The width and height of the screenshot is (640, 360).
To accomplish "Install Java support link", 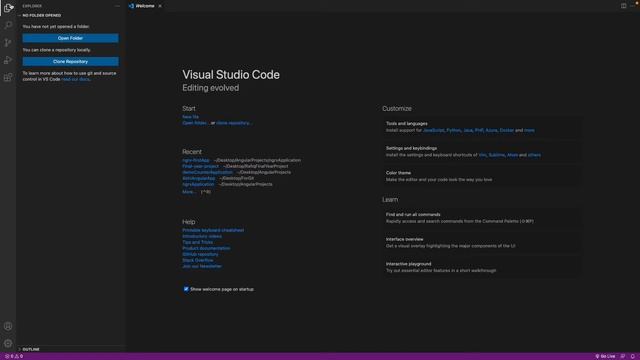I will [468, 130].
